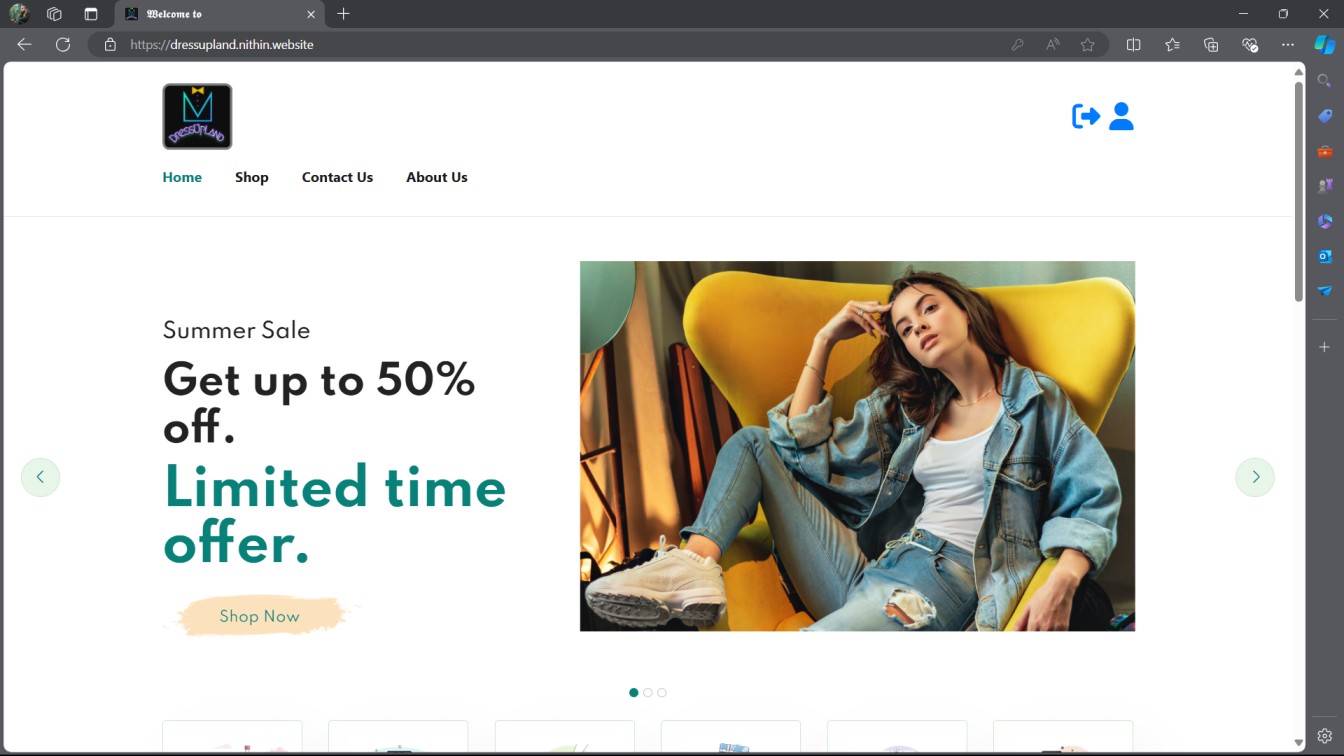Image resolution: width=1344 pixels, height=756 pixels.
Task: Open the Tools briefcase sidebar icon
Action: point(1325,151)
